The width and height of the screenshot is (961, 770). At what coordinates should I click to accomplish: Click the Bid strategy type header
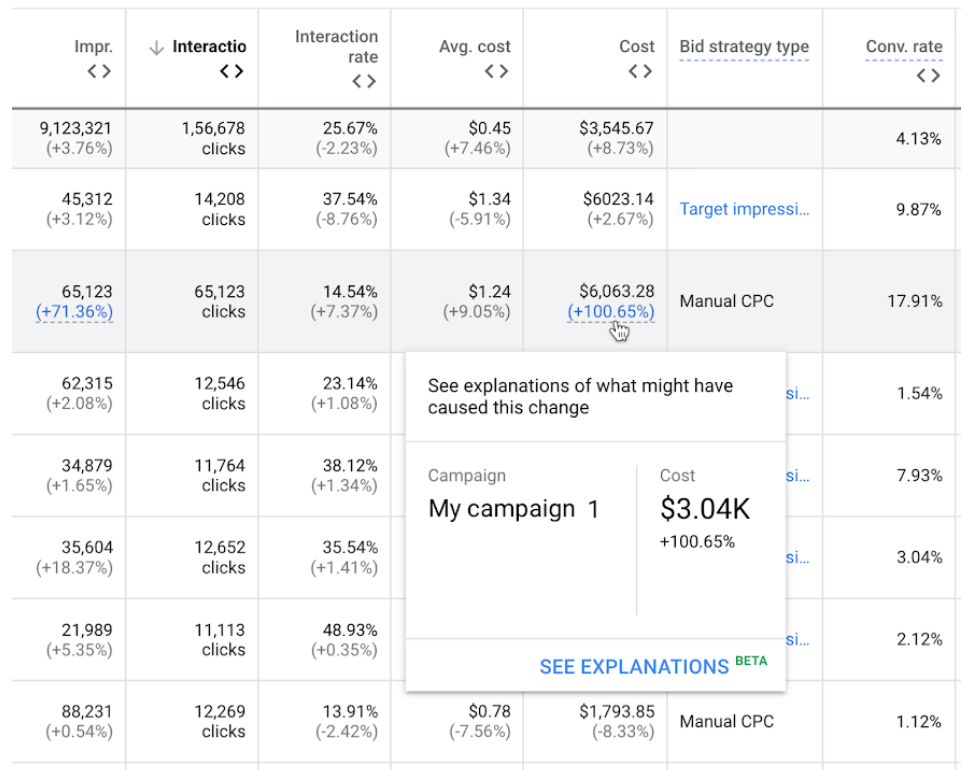coord(744,47)
